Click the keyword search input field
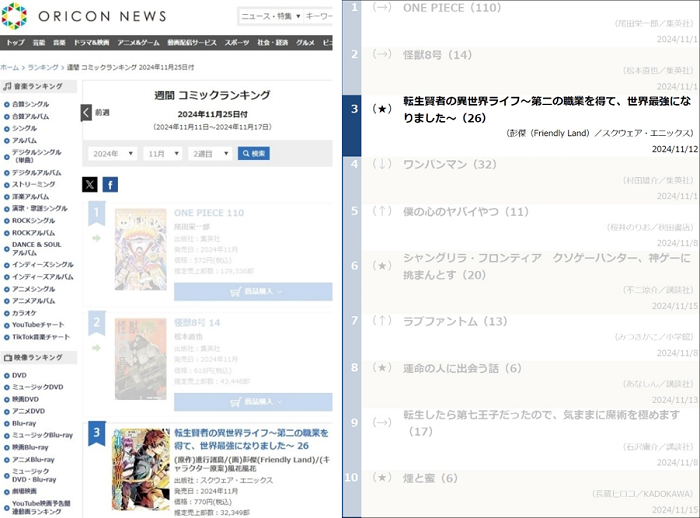 [x=318, y=16]
